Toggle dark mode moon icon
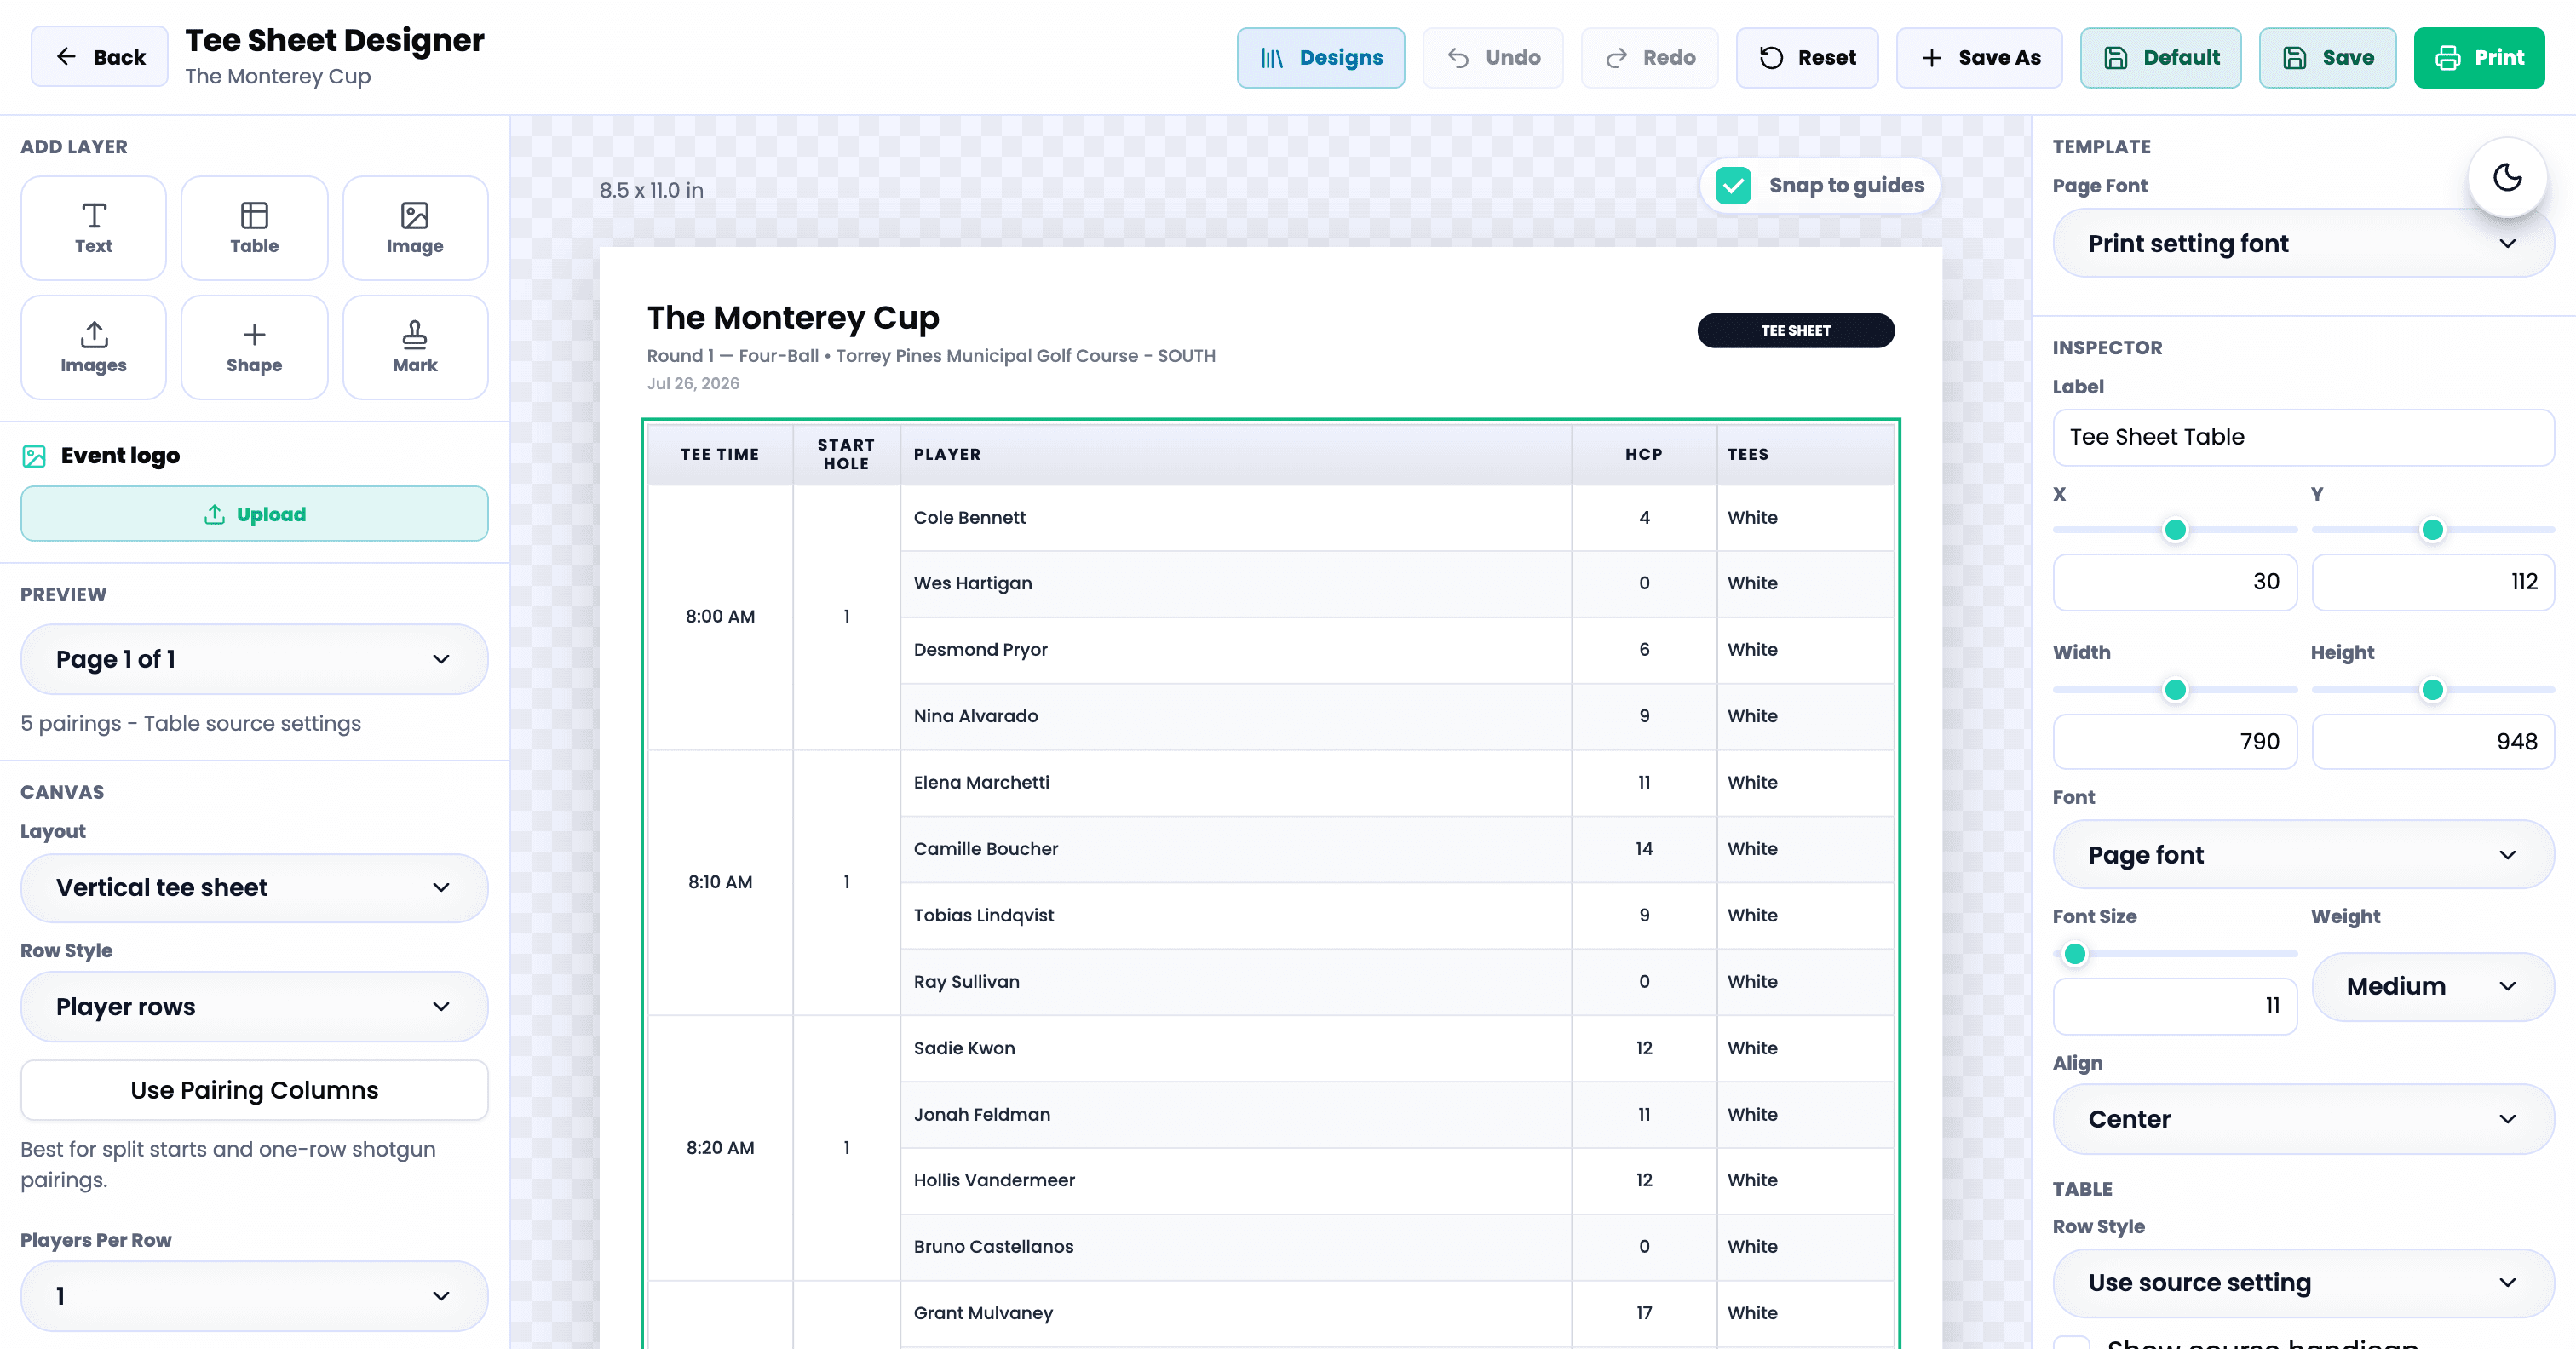Viewport: 2576px width, 1349px height. coord(2507,177)
